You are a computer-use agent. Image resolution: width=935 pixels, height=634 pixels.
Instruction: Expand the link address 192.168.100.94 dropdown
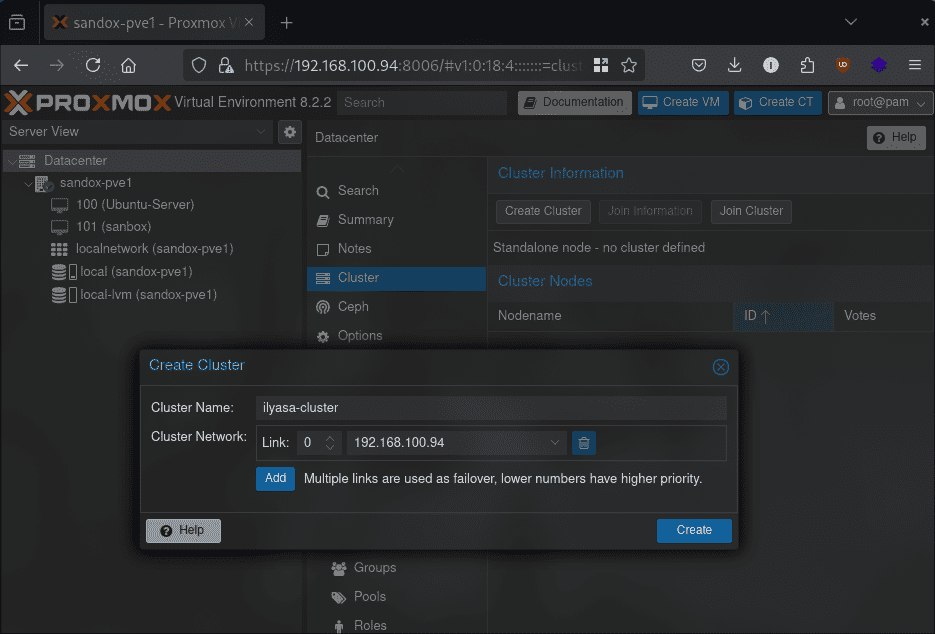(555, 443)
